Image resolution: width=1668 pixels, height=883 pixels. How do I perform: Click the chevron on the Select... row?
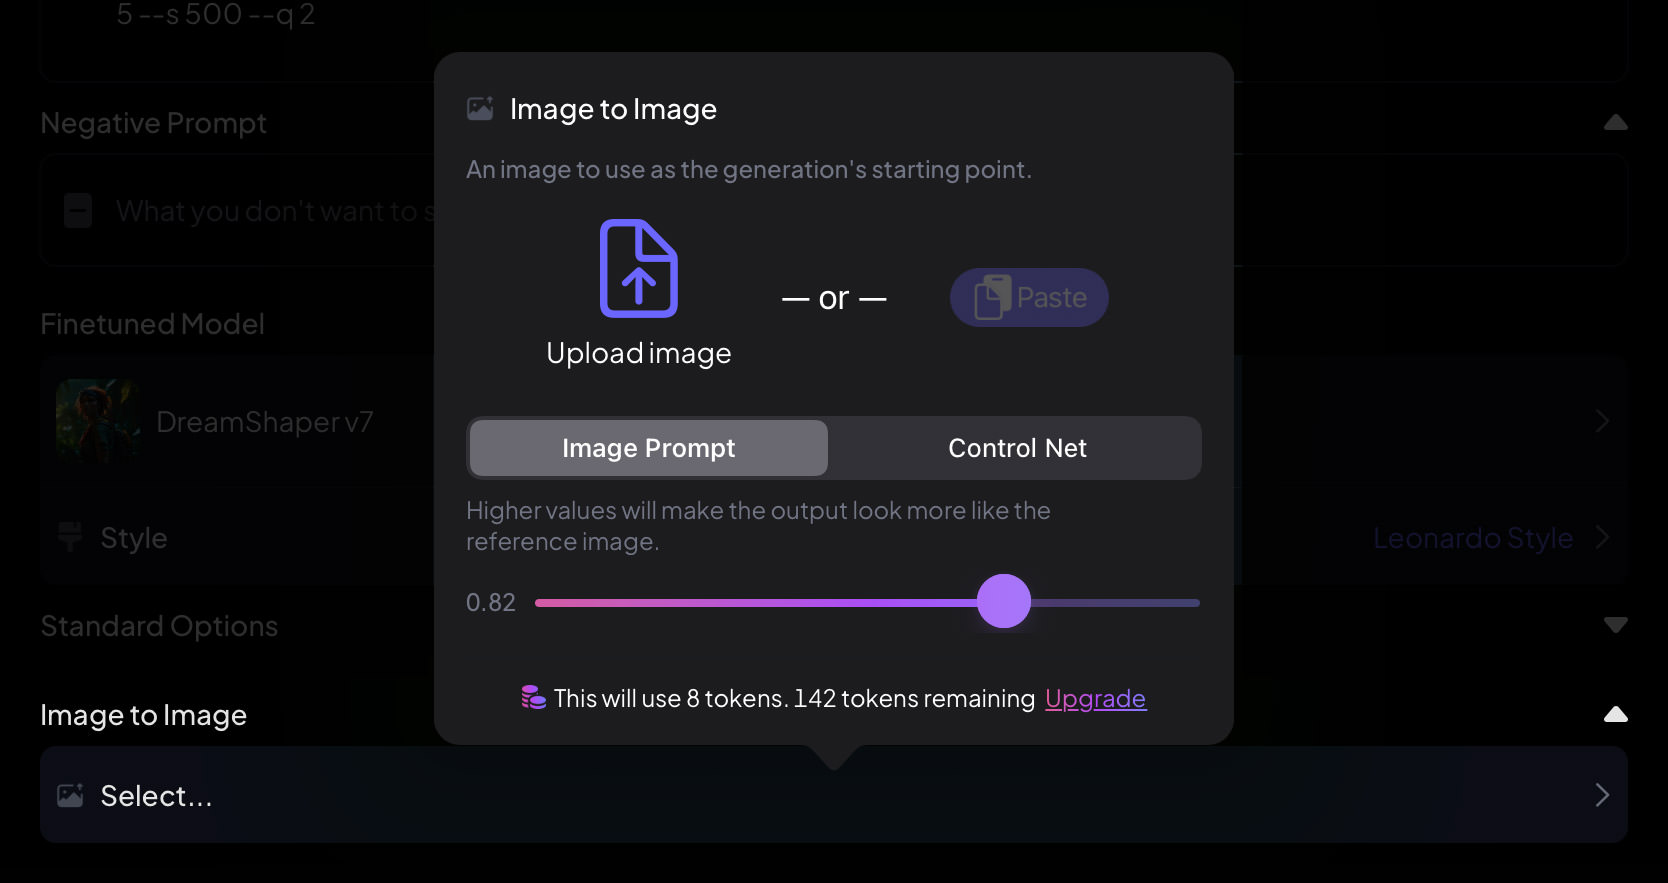[x=1602, y=795]
